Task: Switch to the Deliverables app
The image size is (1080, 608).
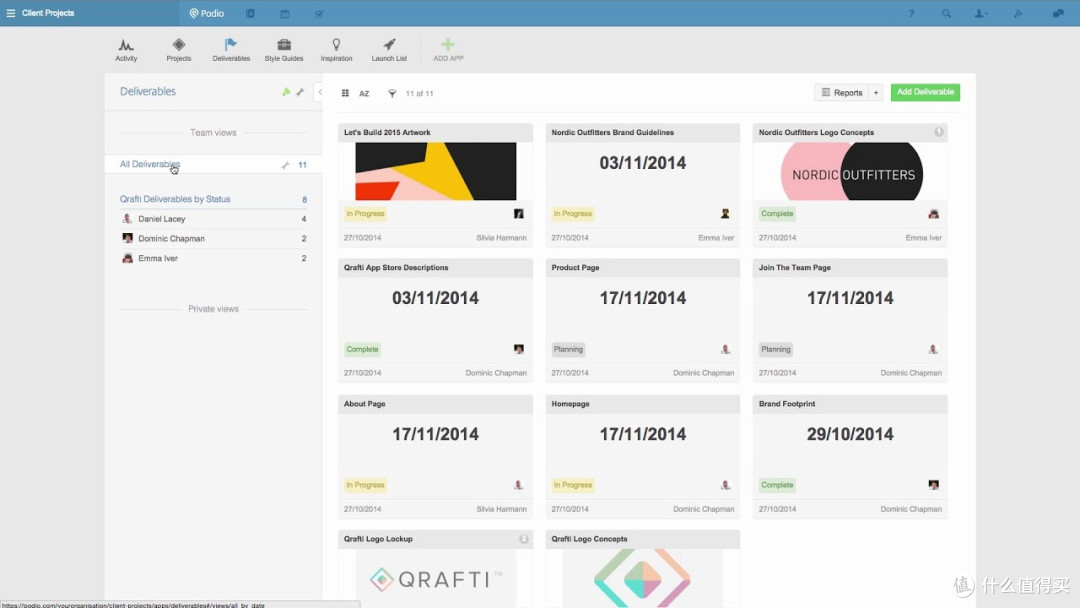Action: coord(231,50)
